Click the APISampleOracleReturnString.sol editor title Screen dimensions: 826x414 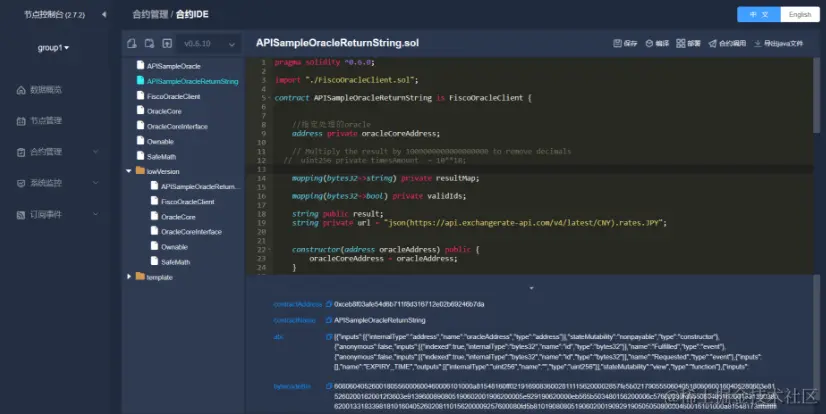(x=338, y=43)
